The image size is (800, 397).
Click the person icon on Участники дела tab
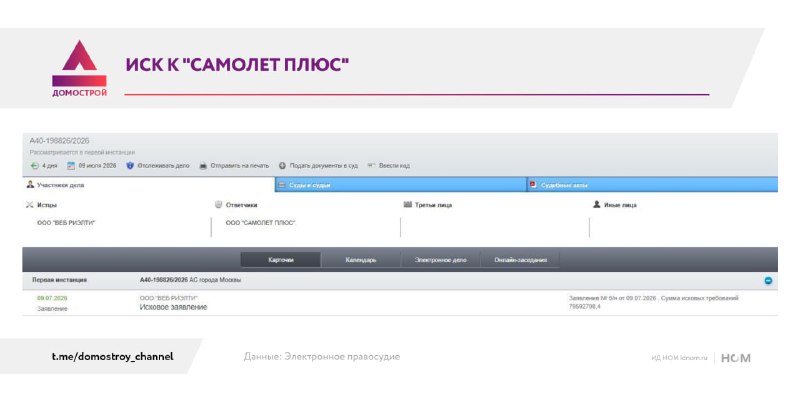pyautogui.click(x=30, y=185)
